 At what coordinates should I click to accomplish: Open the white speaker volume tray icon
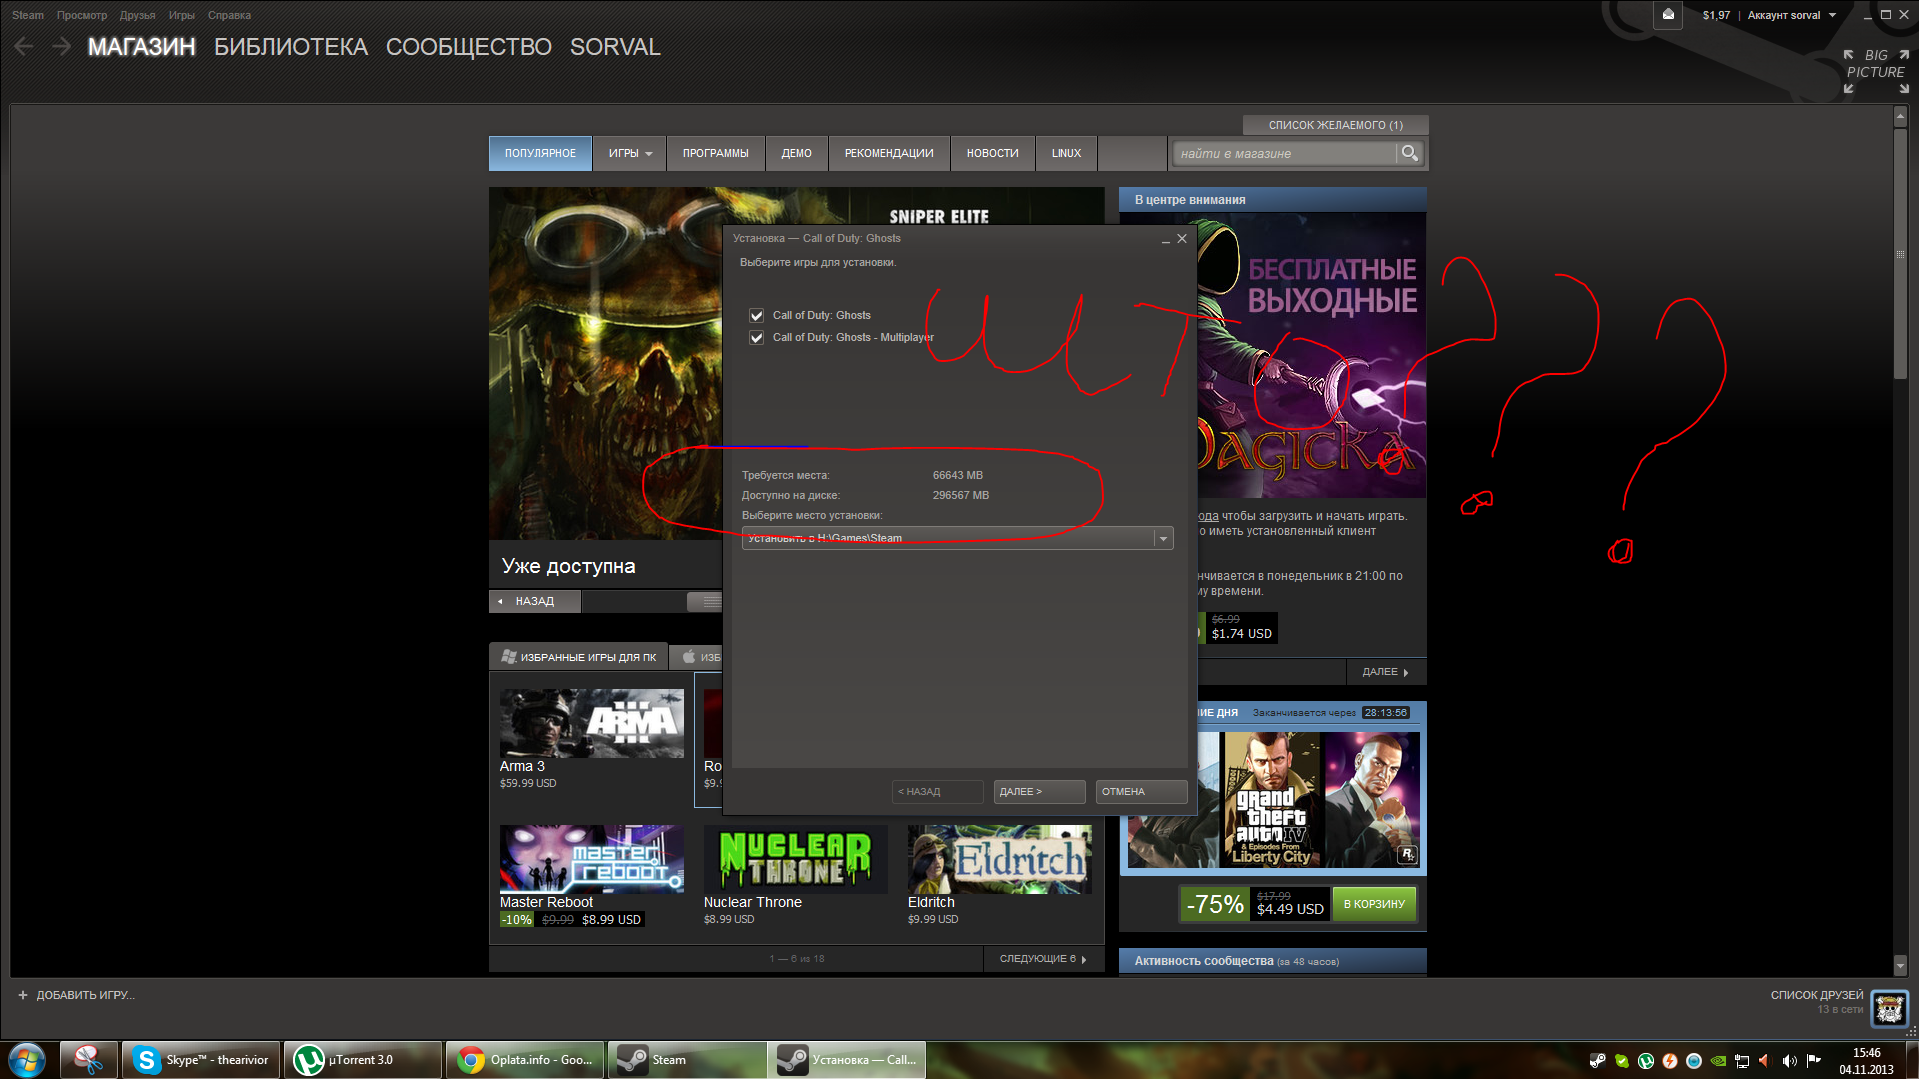[1789, 1061]
